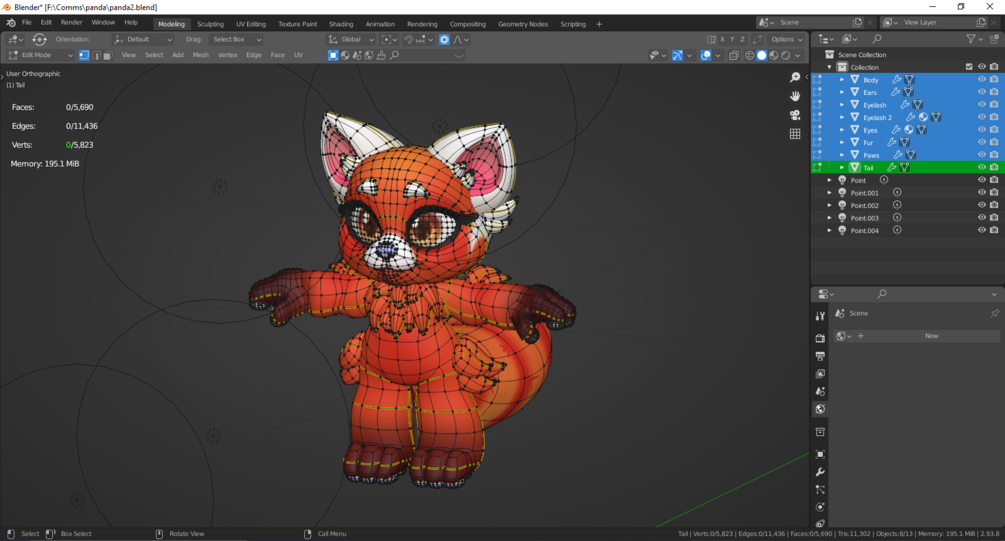Open Collection properties tab
The height and width of the screenshot is (541, 1005).
pyautogui.click(x=820, y=432)
